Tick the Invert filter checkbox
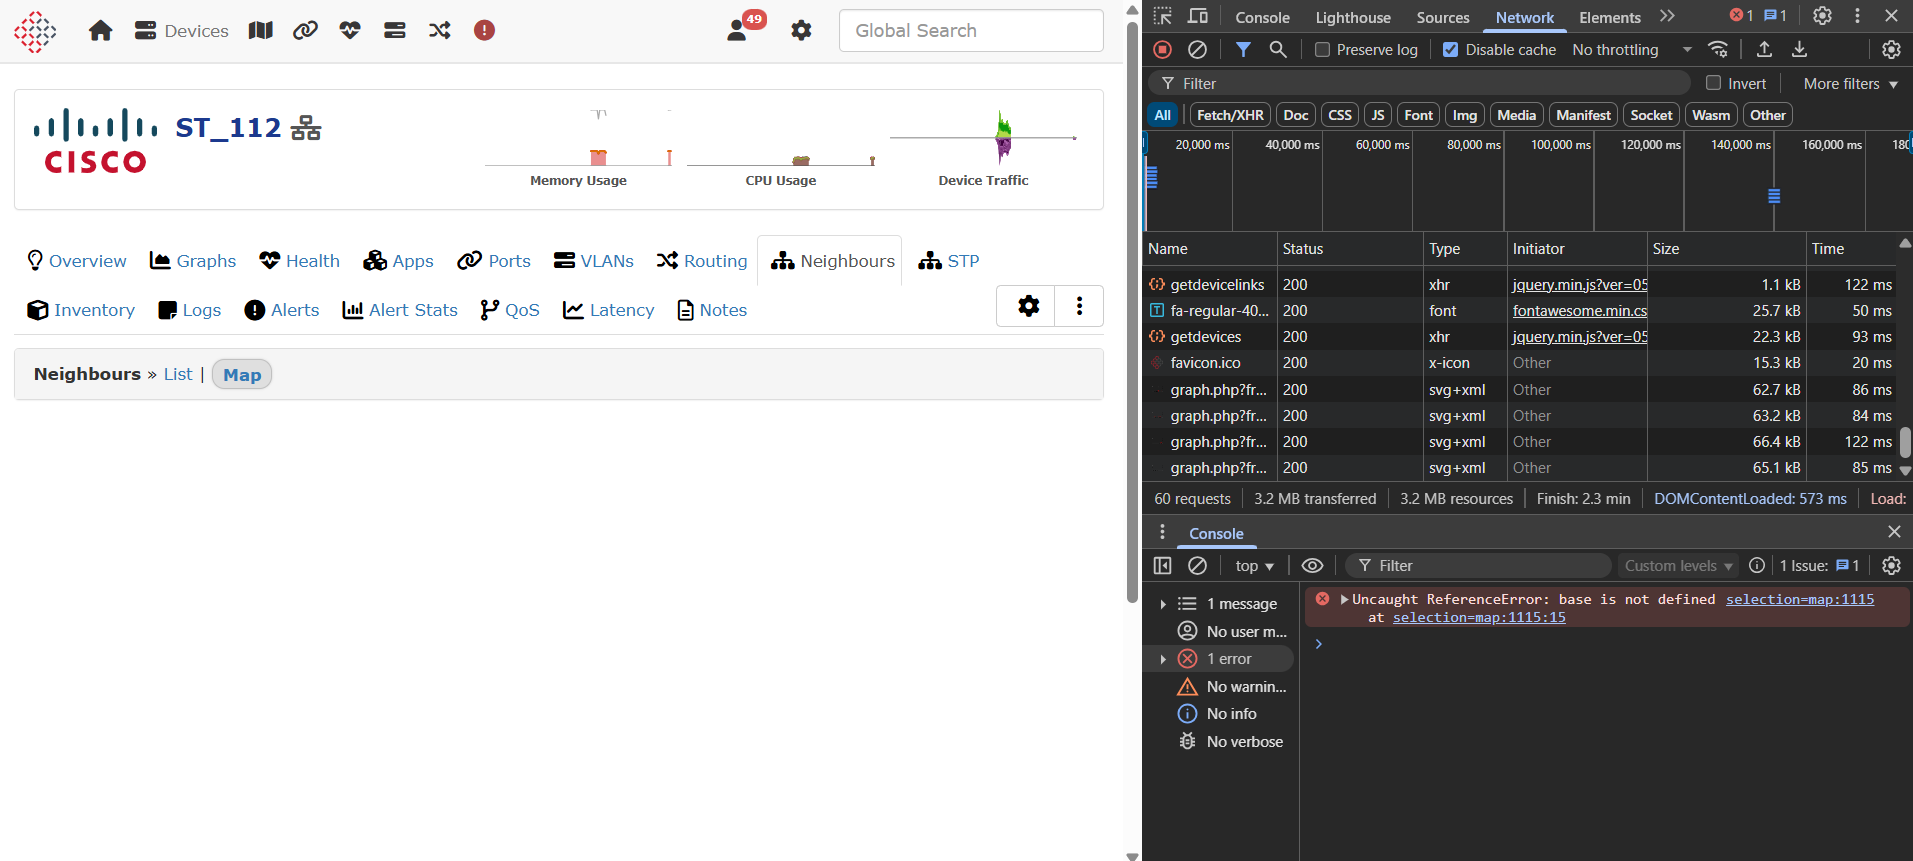 pyautogui.click(x=1714, y=83)
